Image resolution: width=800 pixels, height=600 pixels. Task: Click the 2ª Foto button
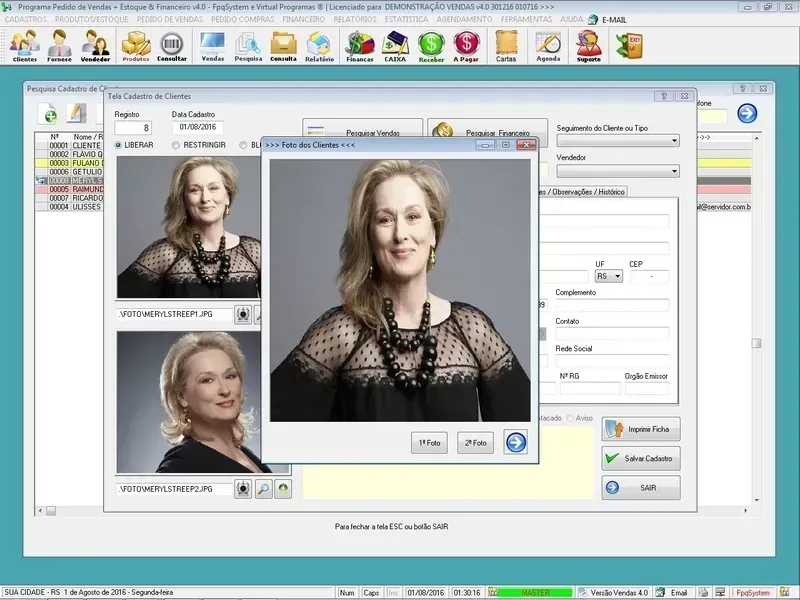[476, 442]
